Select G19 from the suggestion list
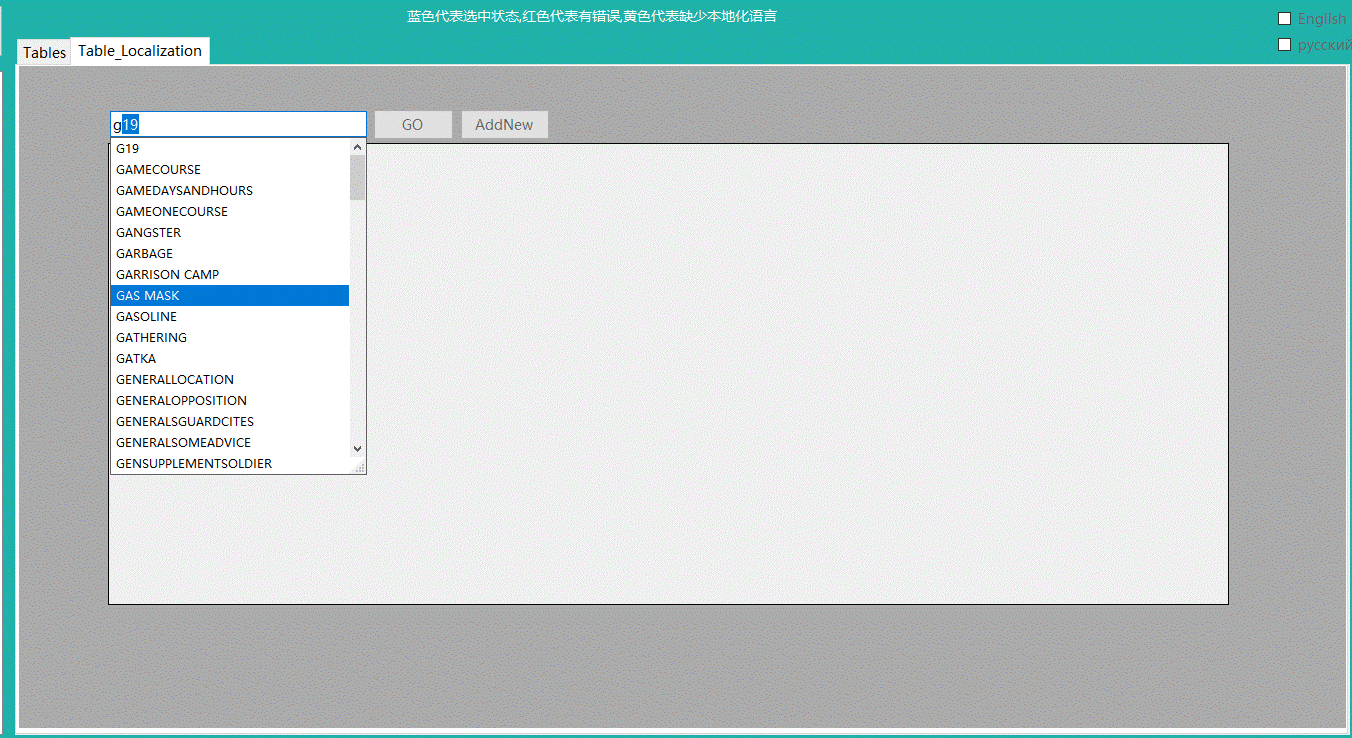The height and width of the screenshot is (738, 1352). (x=128, y=149)
